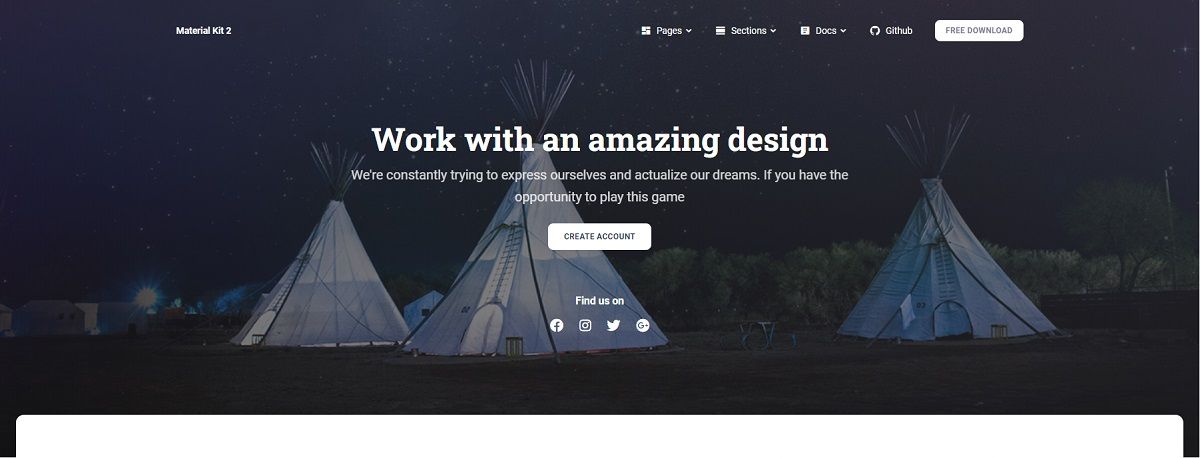1200x458 pixels.
Task: Click the list icon beside Sections
Action: pyautogui.click(x=720, y=31)
